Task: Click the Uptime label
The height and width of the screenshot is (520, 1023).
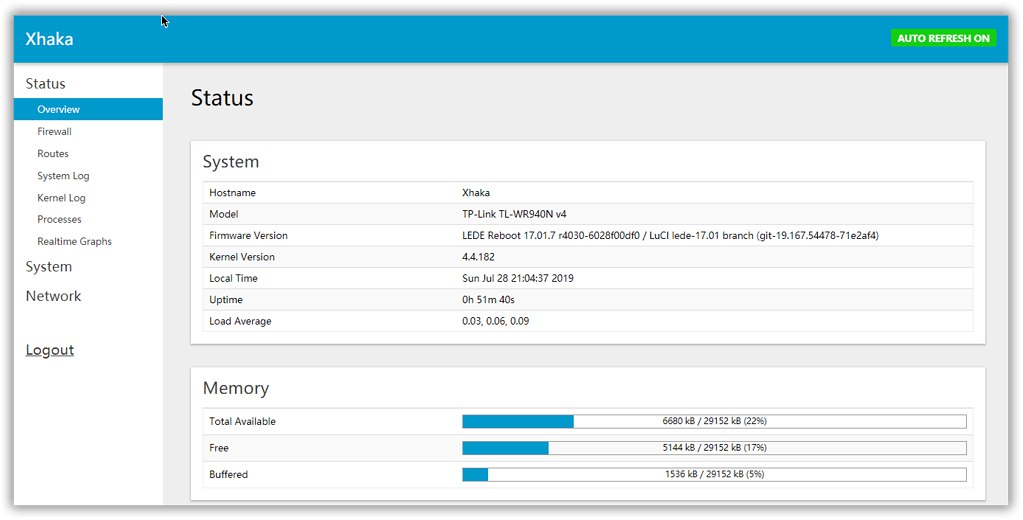Action: [226, 299]
